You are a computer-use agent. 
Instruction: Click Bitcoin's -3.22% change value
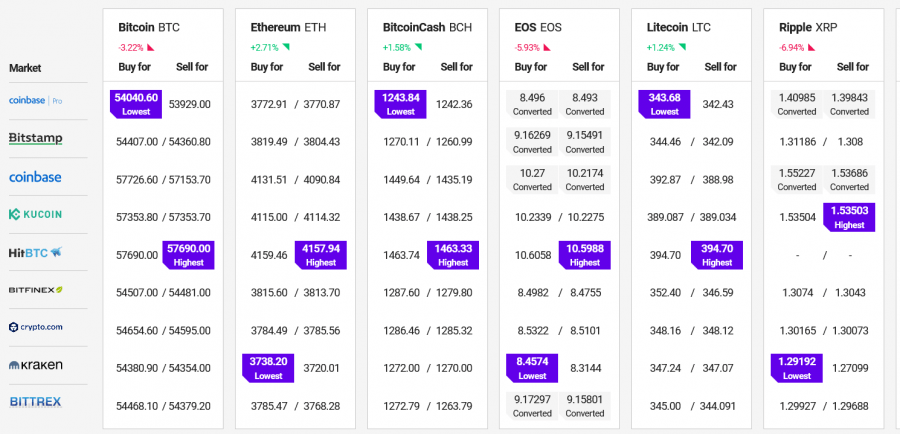131,48
